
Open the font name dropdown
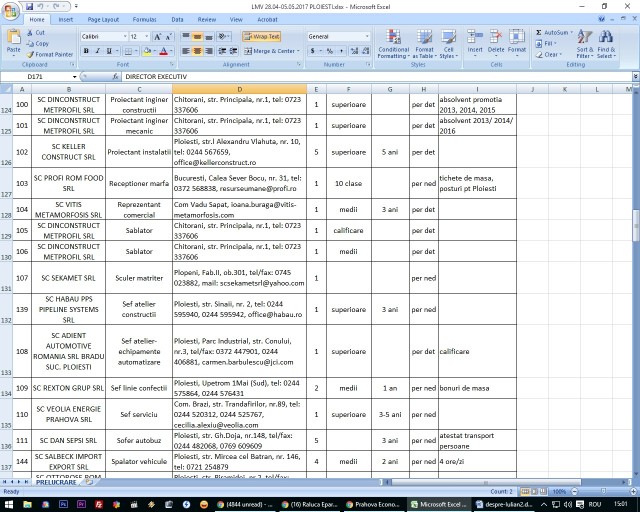coord(125,37)
